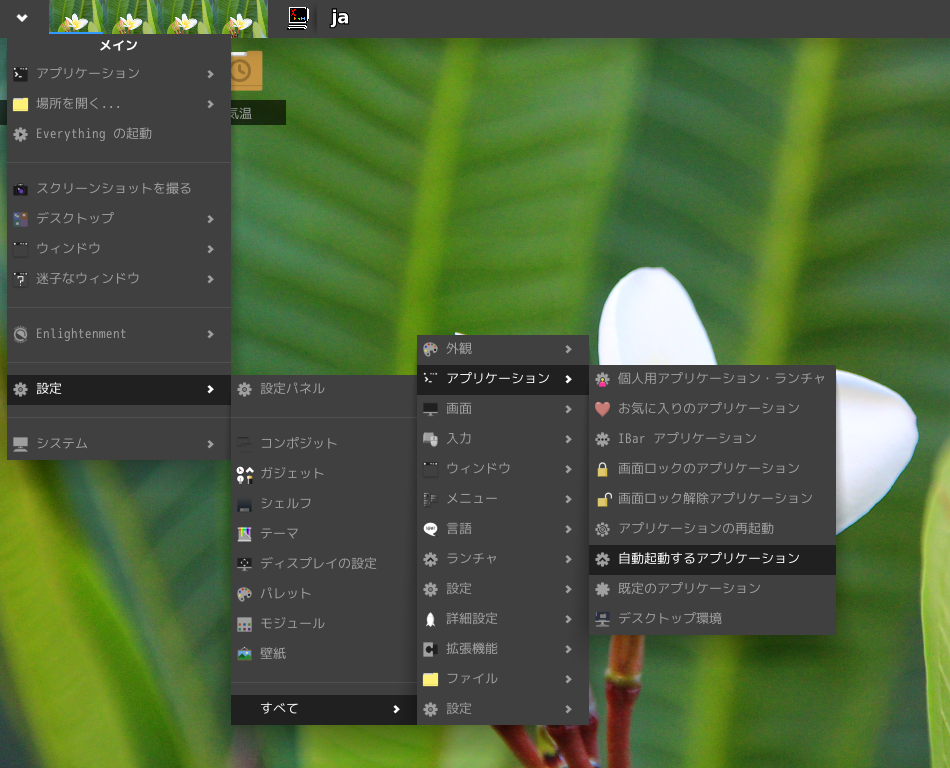Click the terminal icon beside main menu アプリケーション
The image size is (950, 768).
[x=21, y=74]
